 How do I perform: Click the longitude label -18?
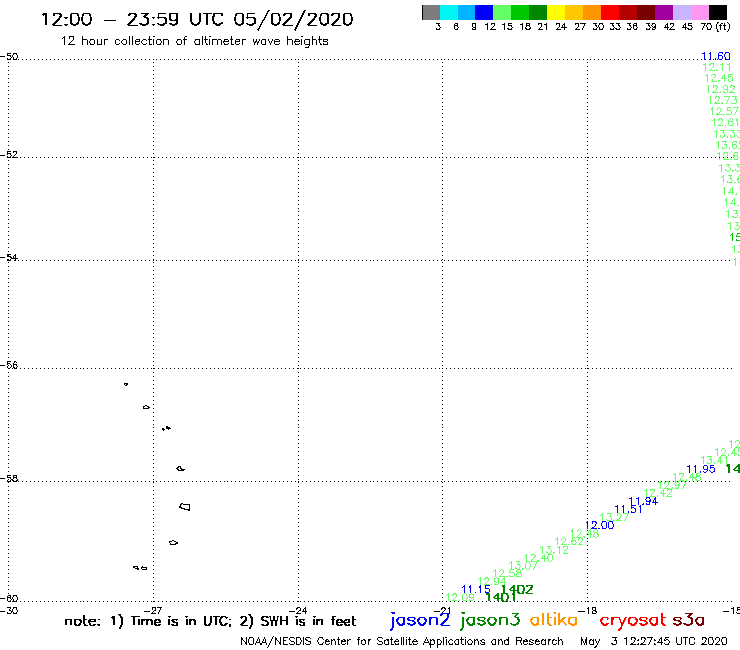(x=588, y=610)
